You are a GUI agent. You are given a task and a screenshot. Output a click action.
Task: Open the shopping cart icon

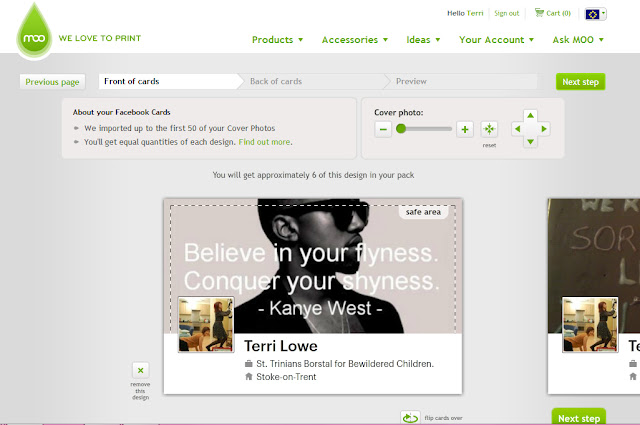540,13
